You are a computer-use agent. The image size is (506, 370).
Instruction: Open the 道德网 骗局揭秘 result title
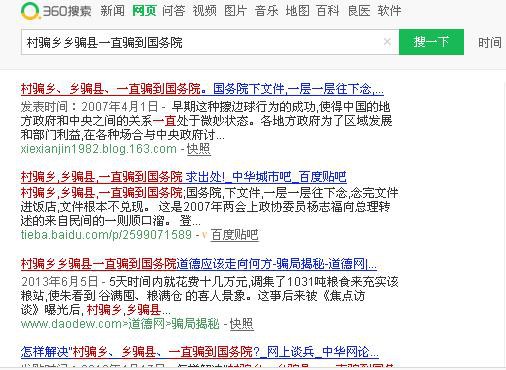pos(199,264)
